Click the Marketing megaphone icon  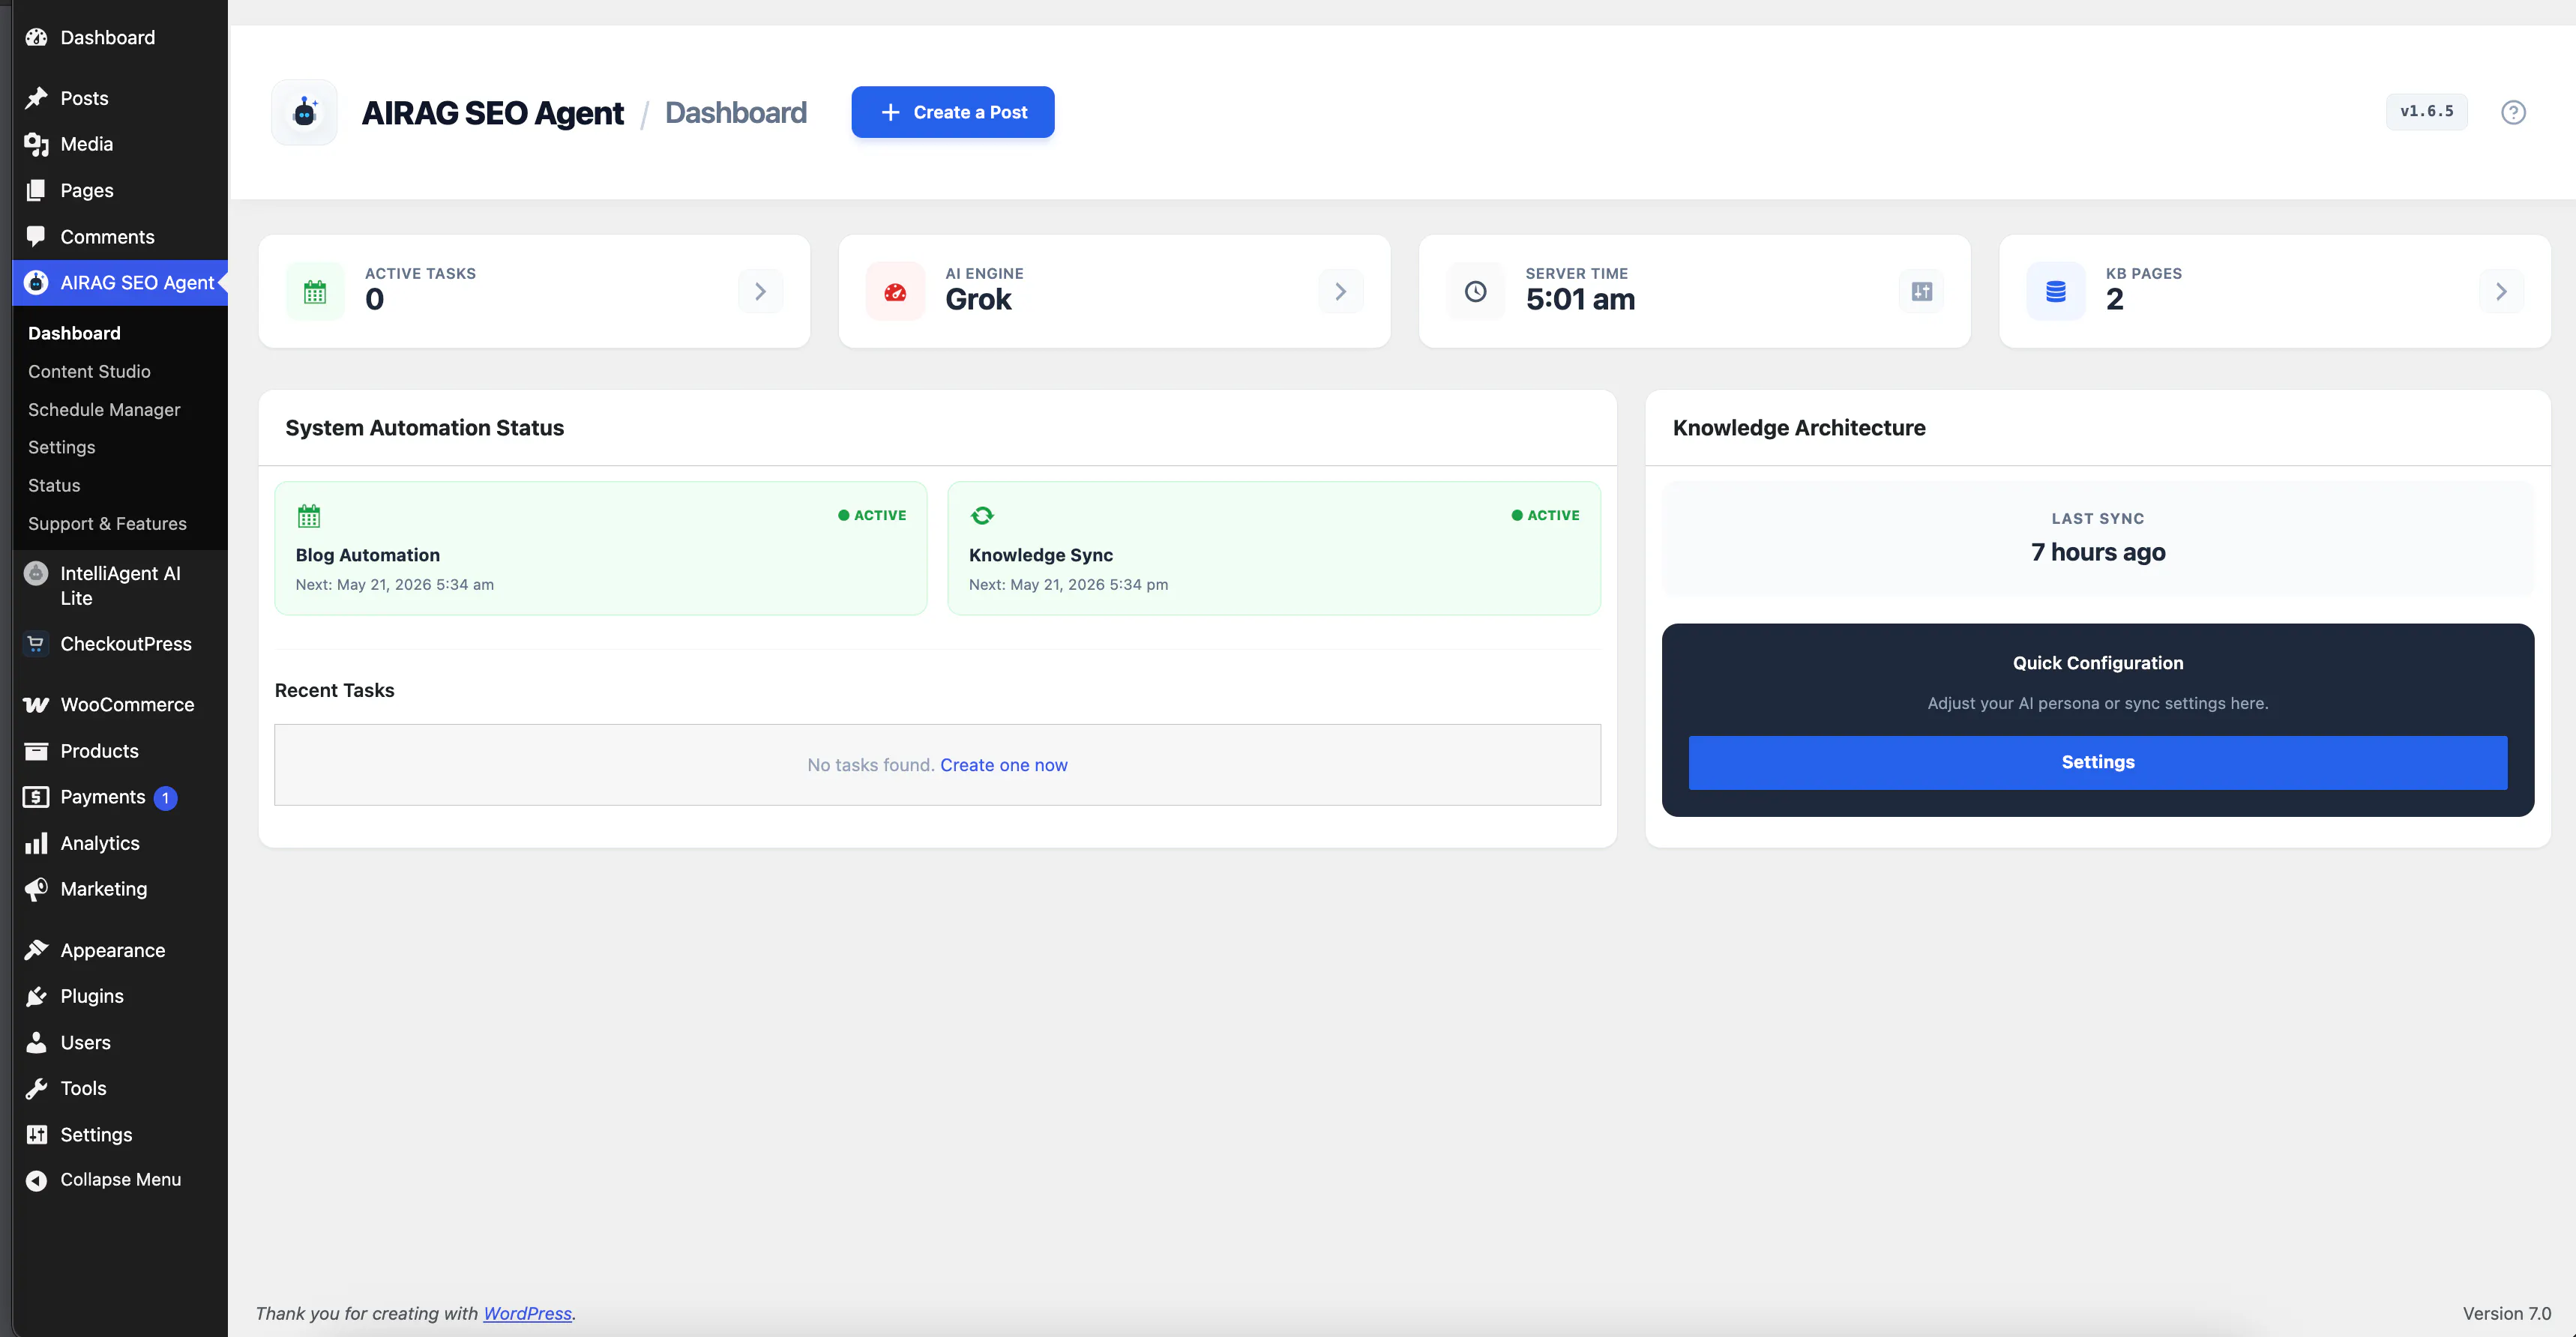click(x=36, y=889)
